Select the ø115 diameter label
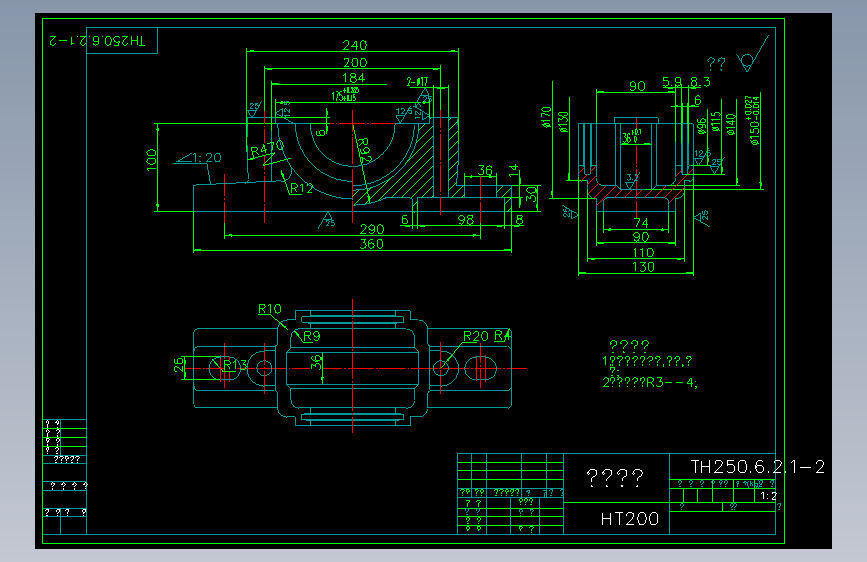This screenshot has height=562, width=867. click(x=716, y=122)
